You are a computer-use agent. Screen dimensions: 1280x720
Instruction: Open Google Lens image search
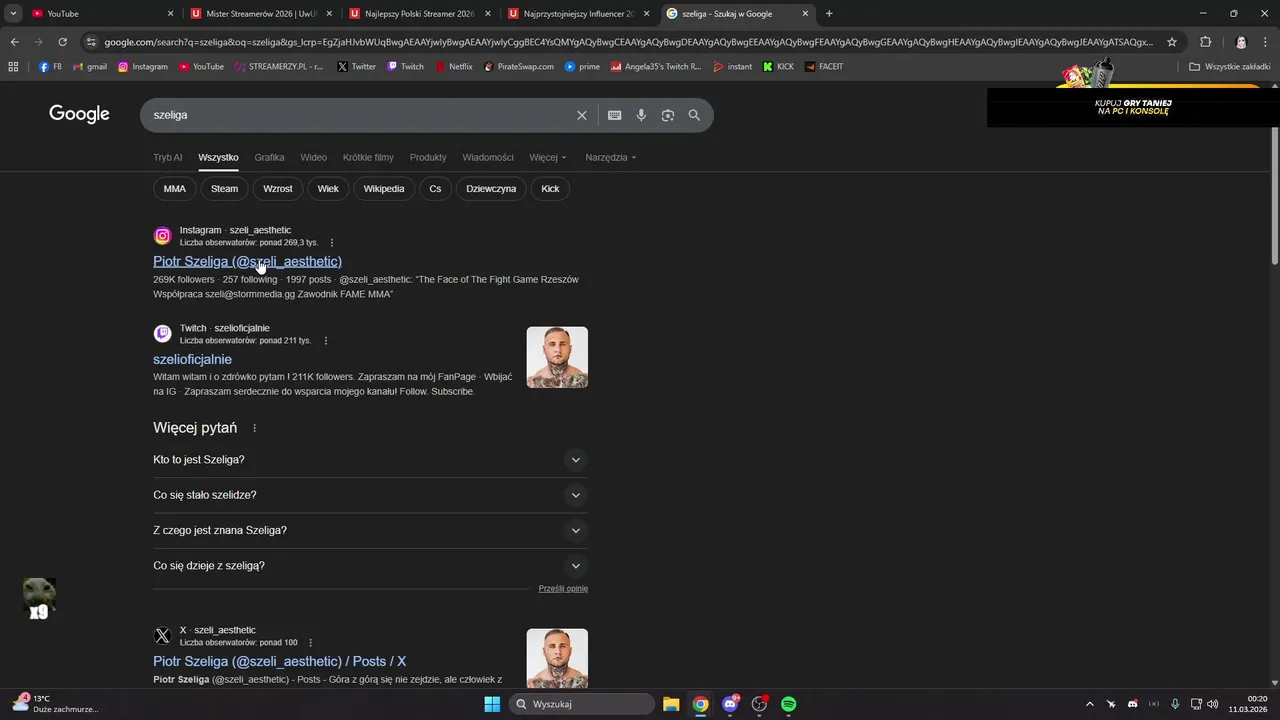point(668,115)
